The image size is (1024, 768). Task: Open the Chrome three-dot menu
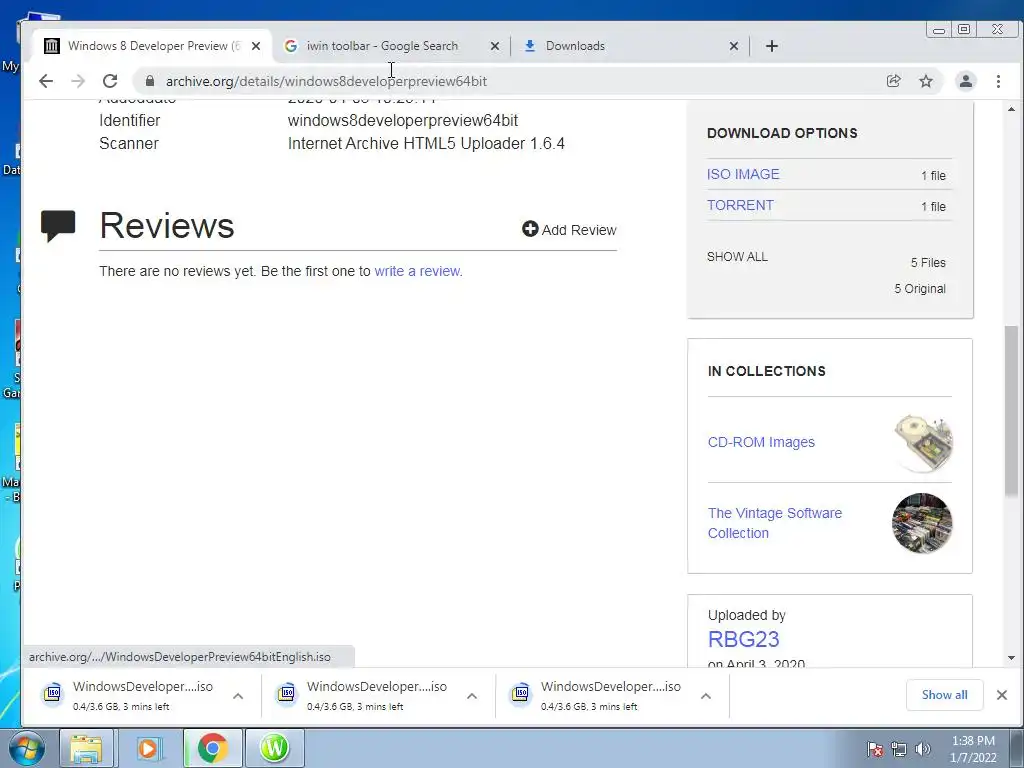pyautogui.click(x=998, y=81)
